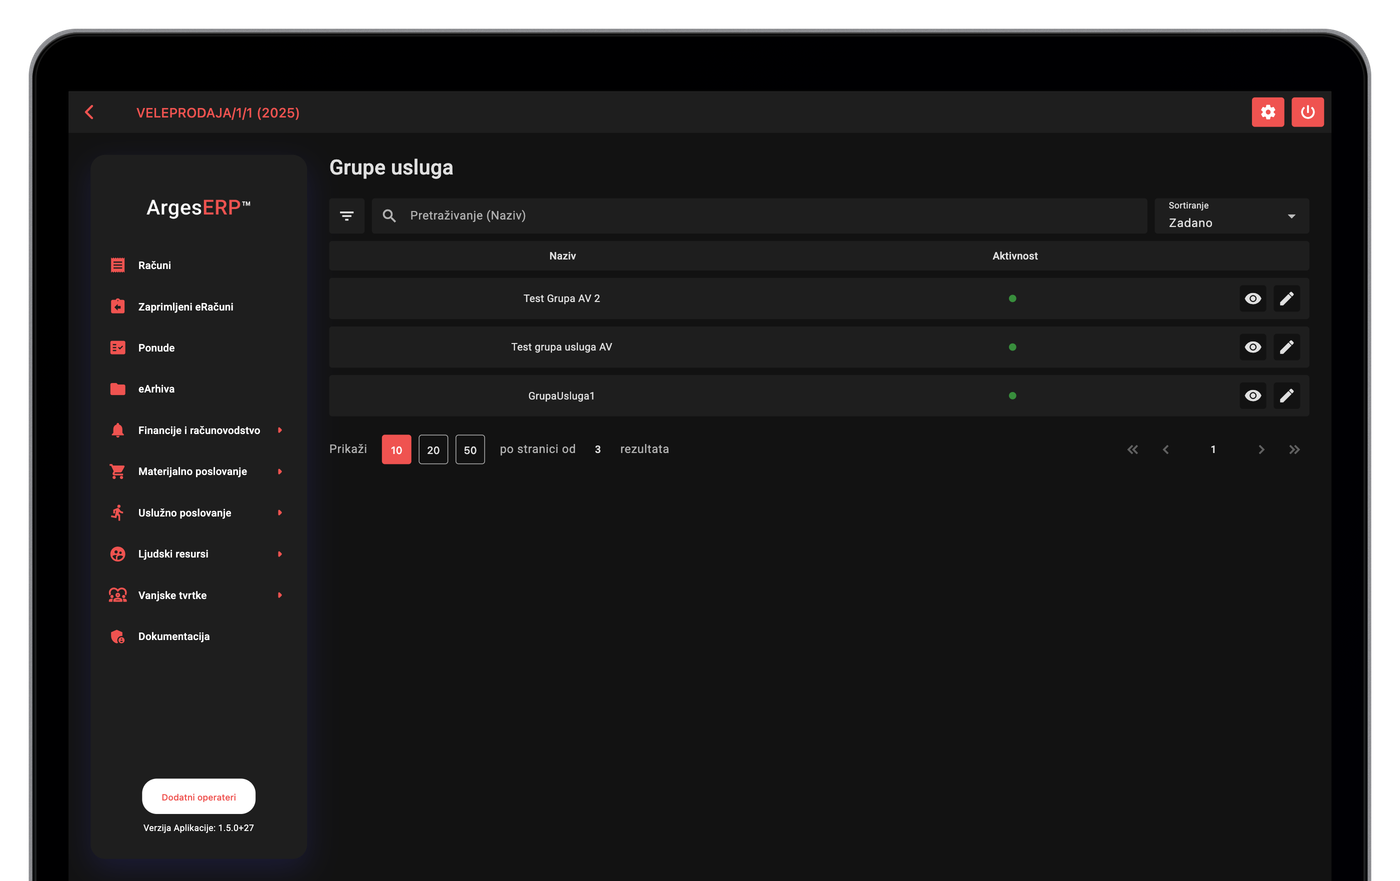
Task: Show 20 results per page
Action: [433, 450]
